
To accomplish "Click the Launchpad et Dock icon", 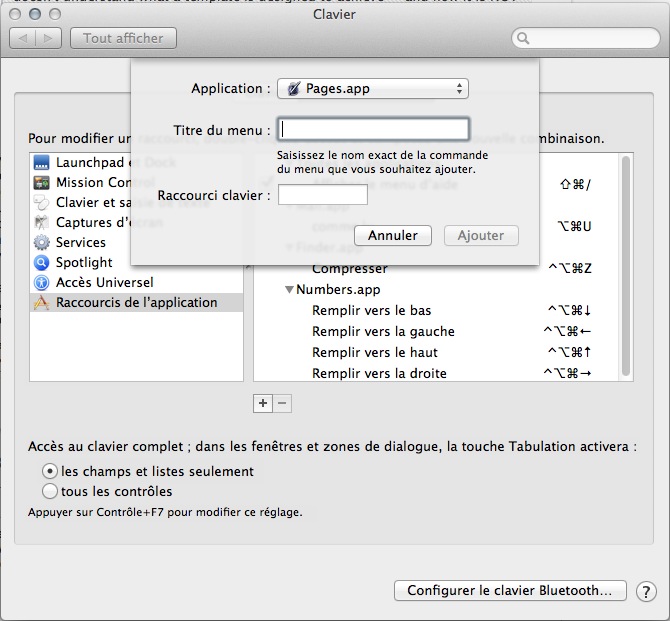I will click(41, 163).
